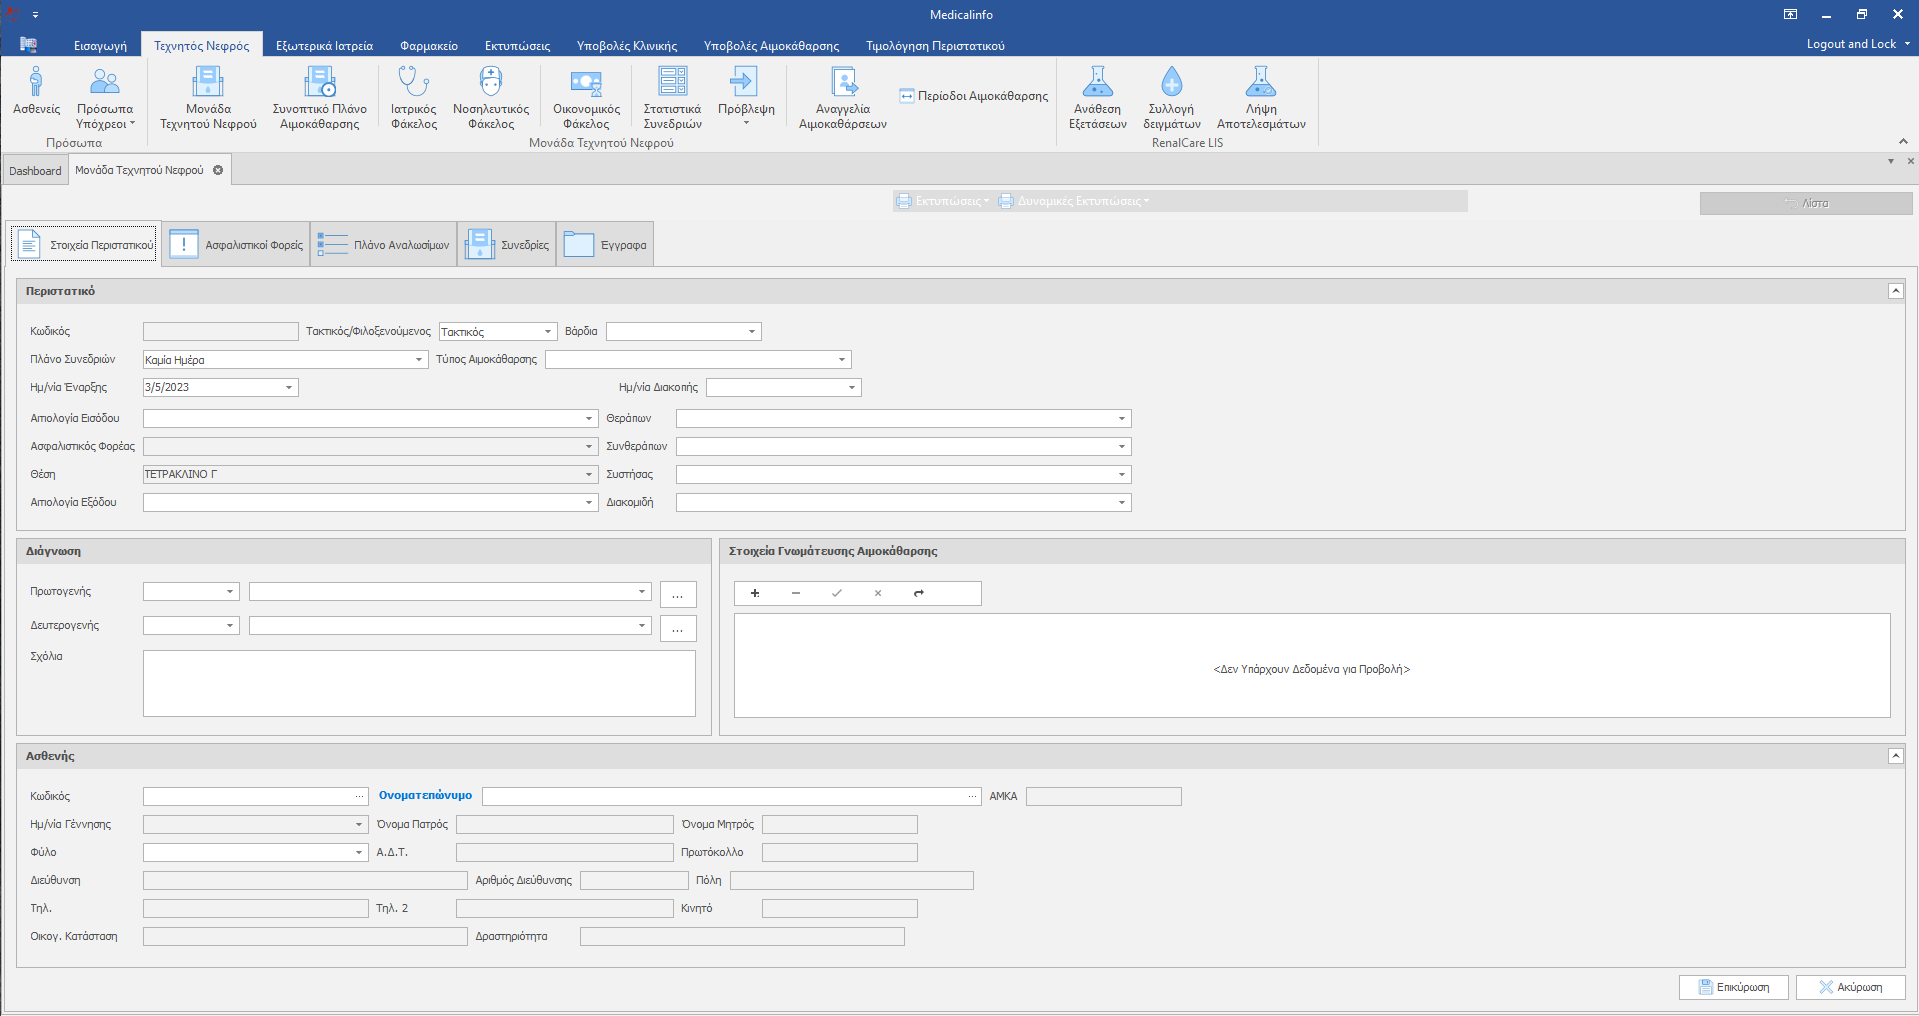Collapse the Ασθενής section
The image size is (1919, 1016).
click(1895, 756)
